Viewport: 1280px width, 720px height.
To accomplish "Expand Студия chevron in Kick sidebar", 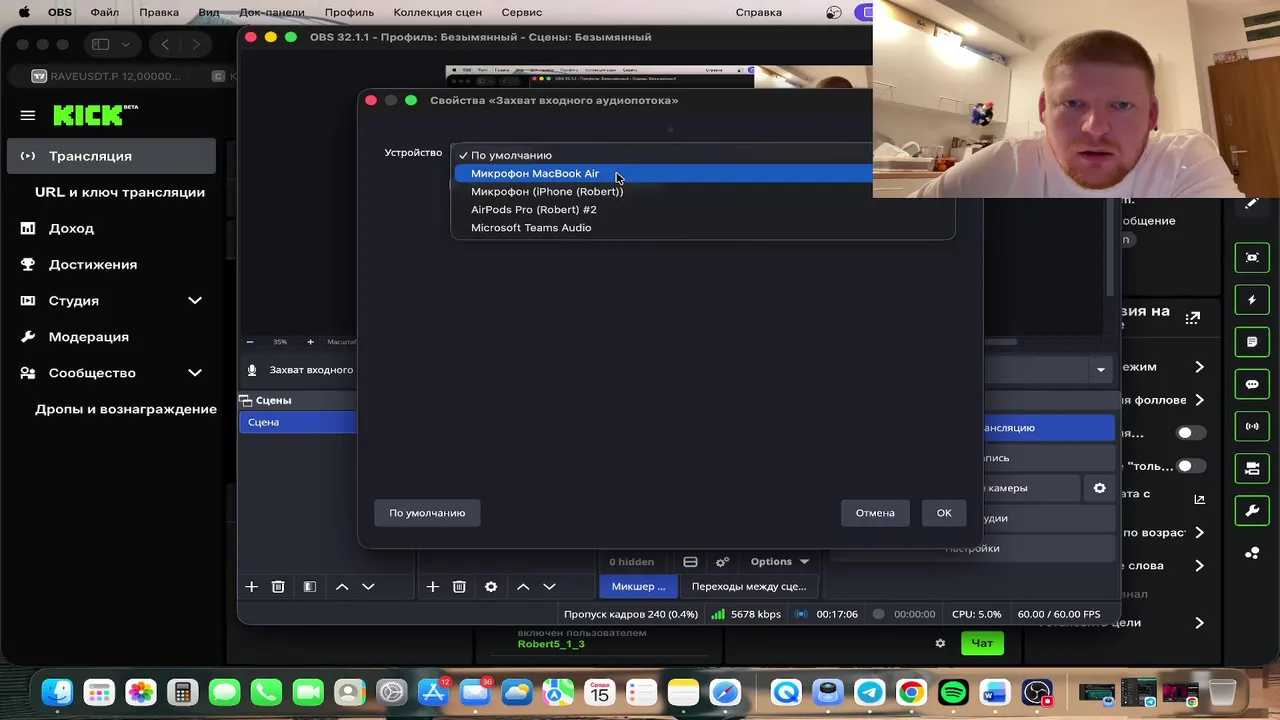I will coord(195,300).
